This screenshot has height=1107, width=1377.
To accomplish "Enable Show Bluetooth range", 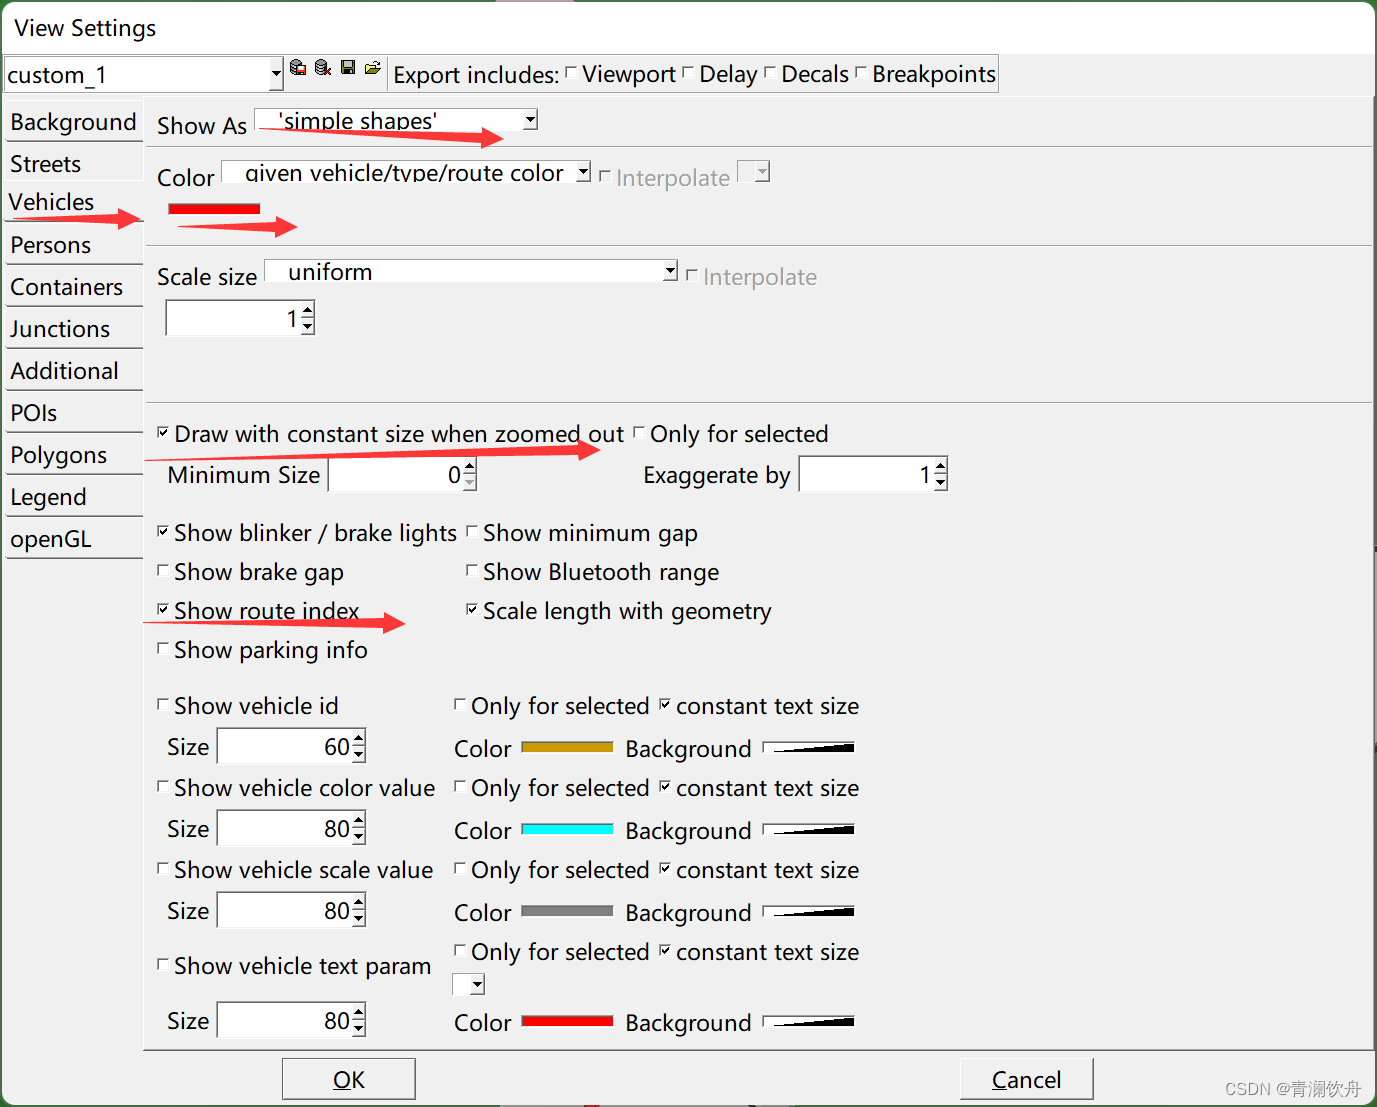I will click(x=472, y=570).
